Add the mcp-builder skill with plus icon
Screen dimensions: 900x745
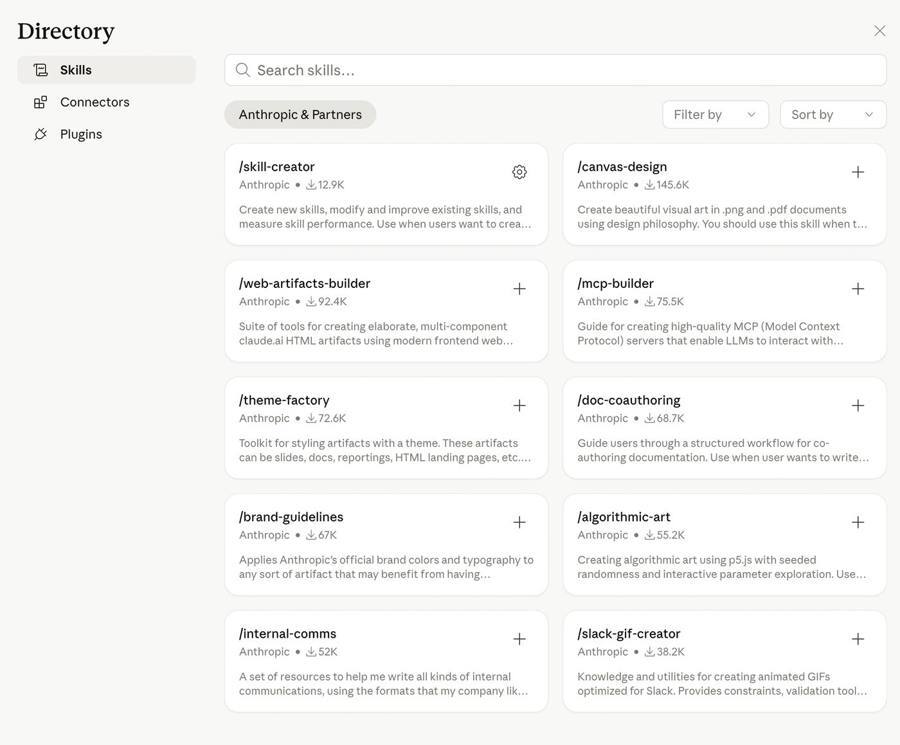858,289
